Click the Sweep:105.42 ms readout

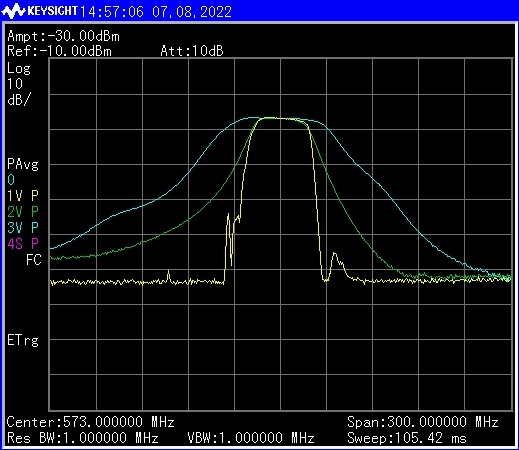pyautogui.click(x=407, y=438)
